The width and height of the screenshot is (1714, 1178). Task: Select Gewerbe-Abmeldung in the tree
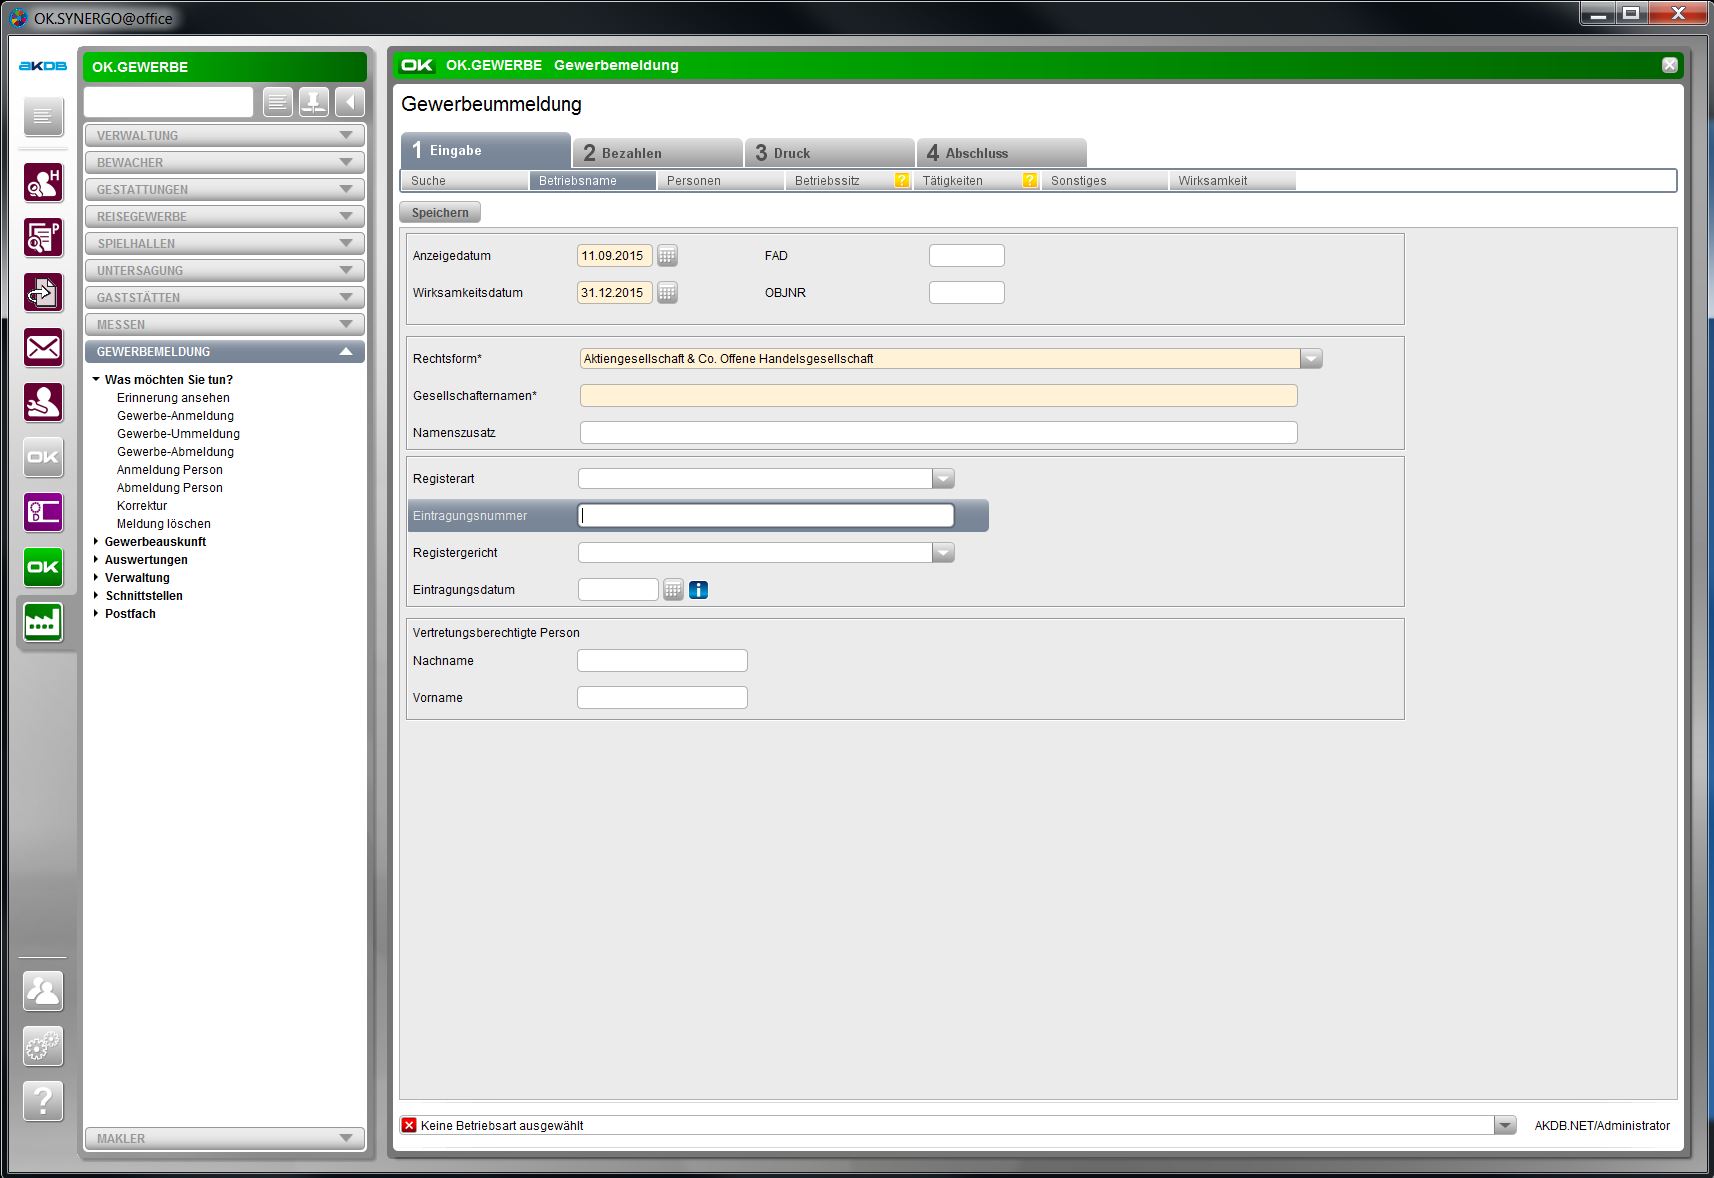175,452
